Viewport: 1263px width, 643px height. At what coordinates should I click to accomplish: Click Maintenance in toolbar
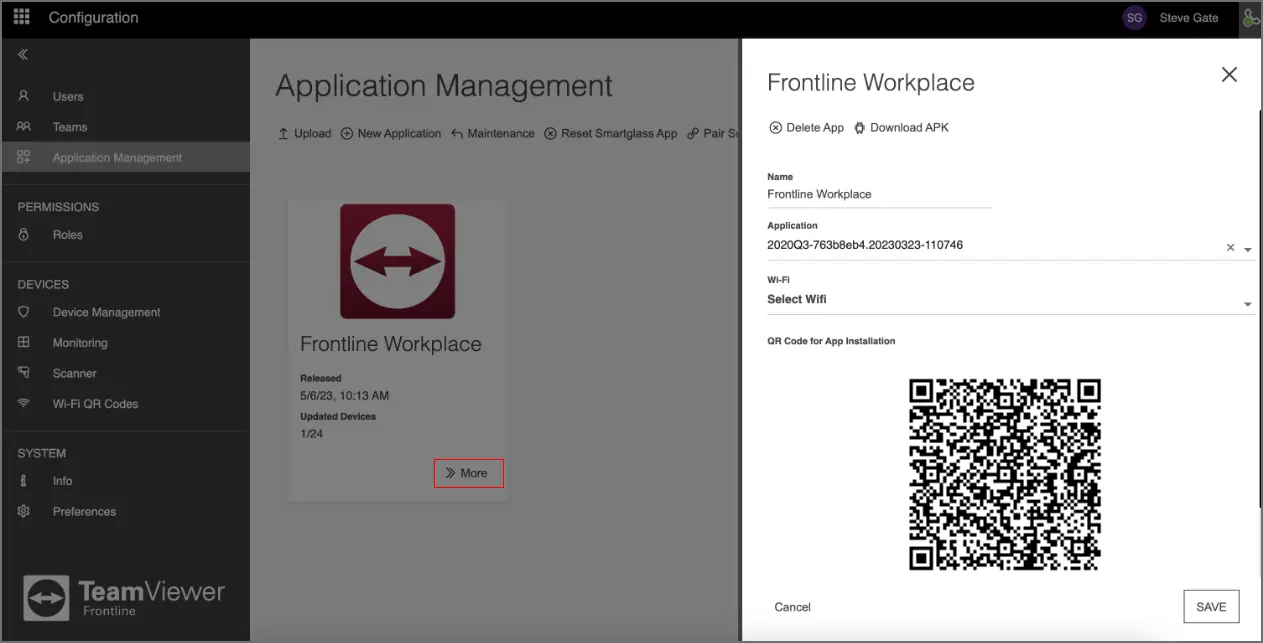492,133
